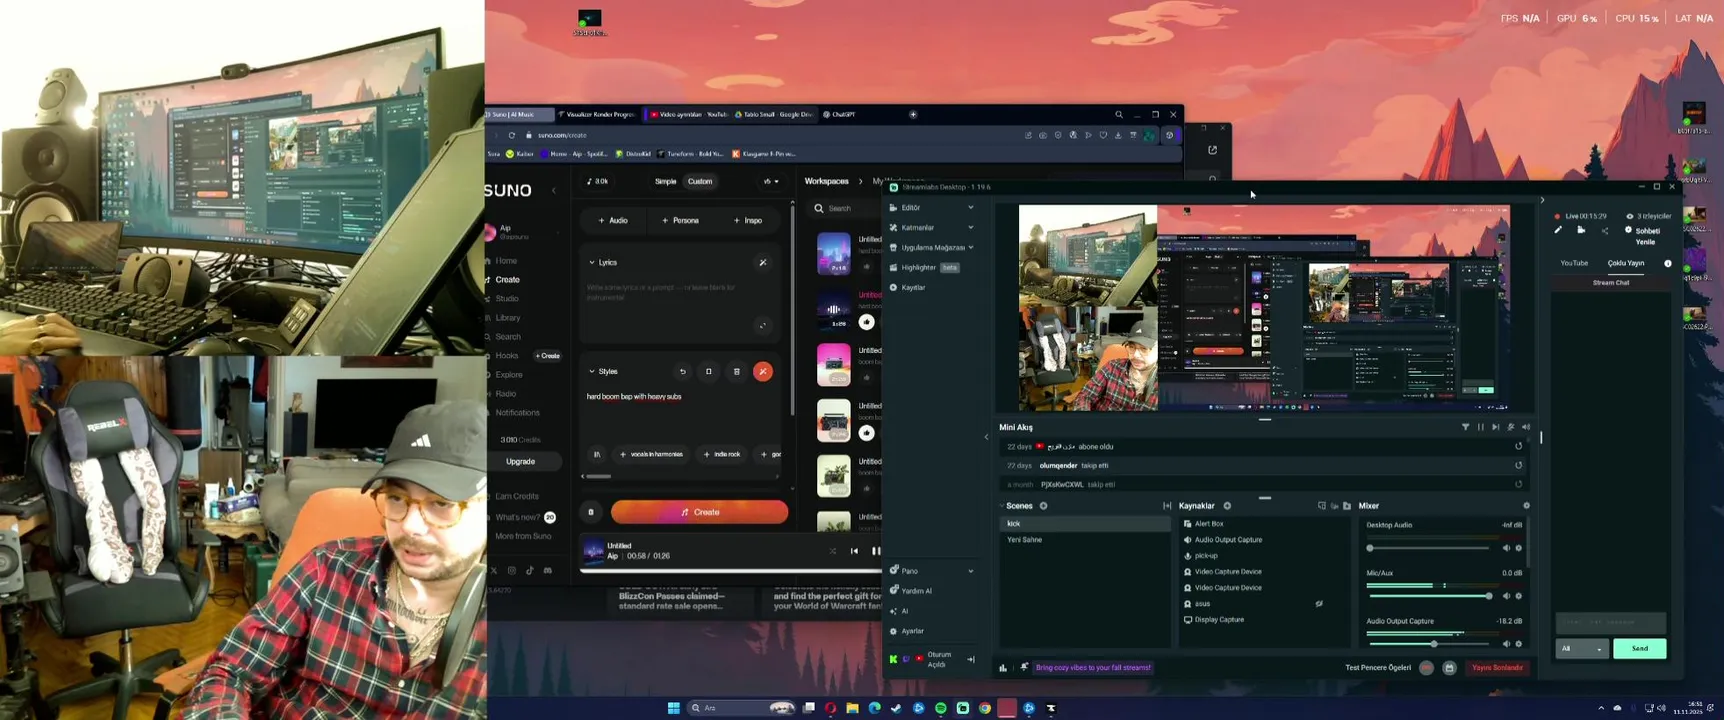The height and width of the screenshot is (720, 1724).
Task: Open the All dropdown in chat
Action: (1582, 649)
